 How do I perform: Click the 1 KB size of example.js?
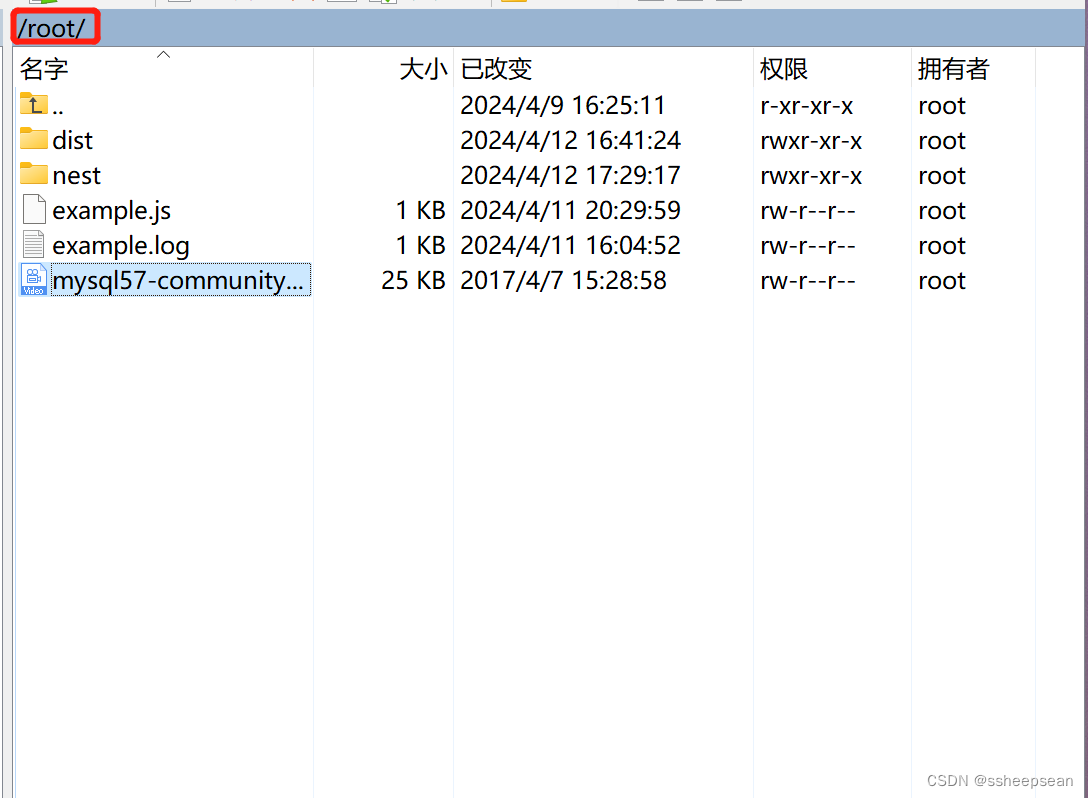[x=420, y=210]
